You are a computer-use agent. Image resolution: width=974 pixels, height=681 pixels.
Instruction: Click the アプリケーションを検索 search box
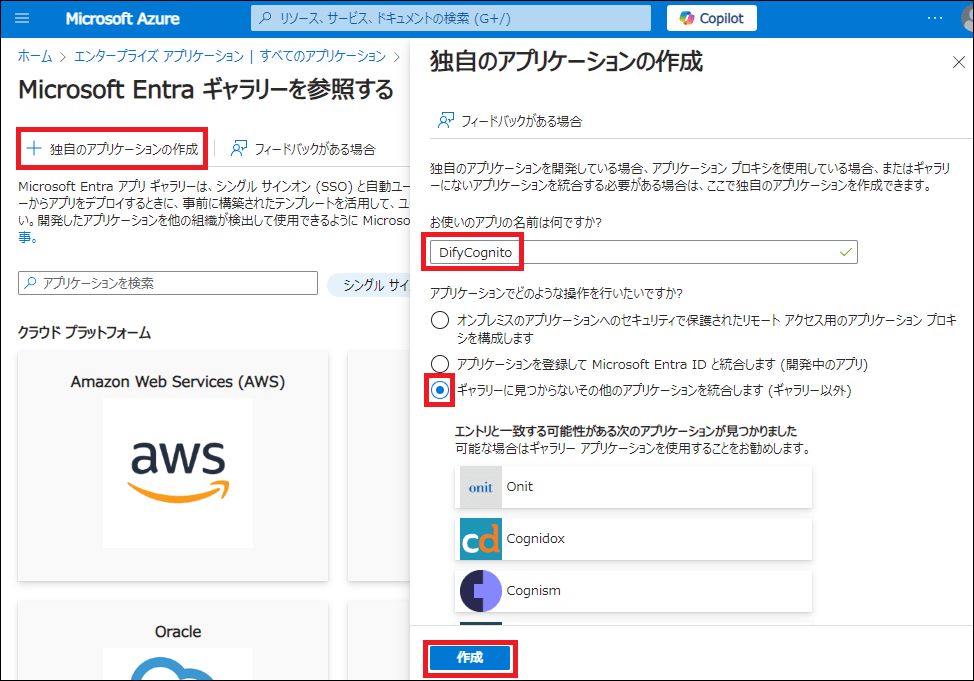(x=168, y=284)
